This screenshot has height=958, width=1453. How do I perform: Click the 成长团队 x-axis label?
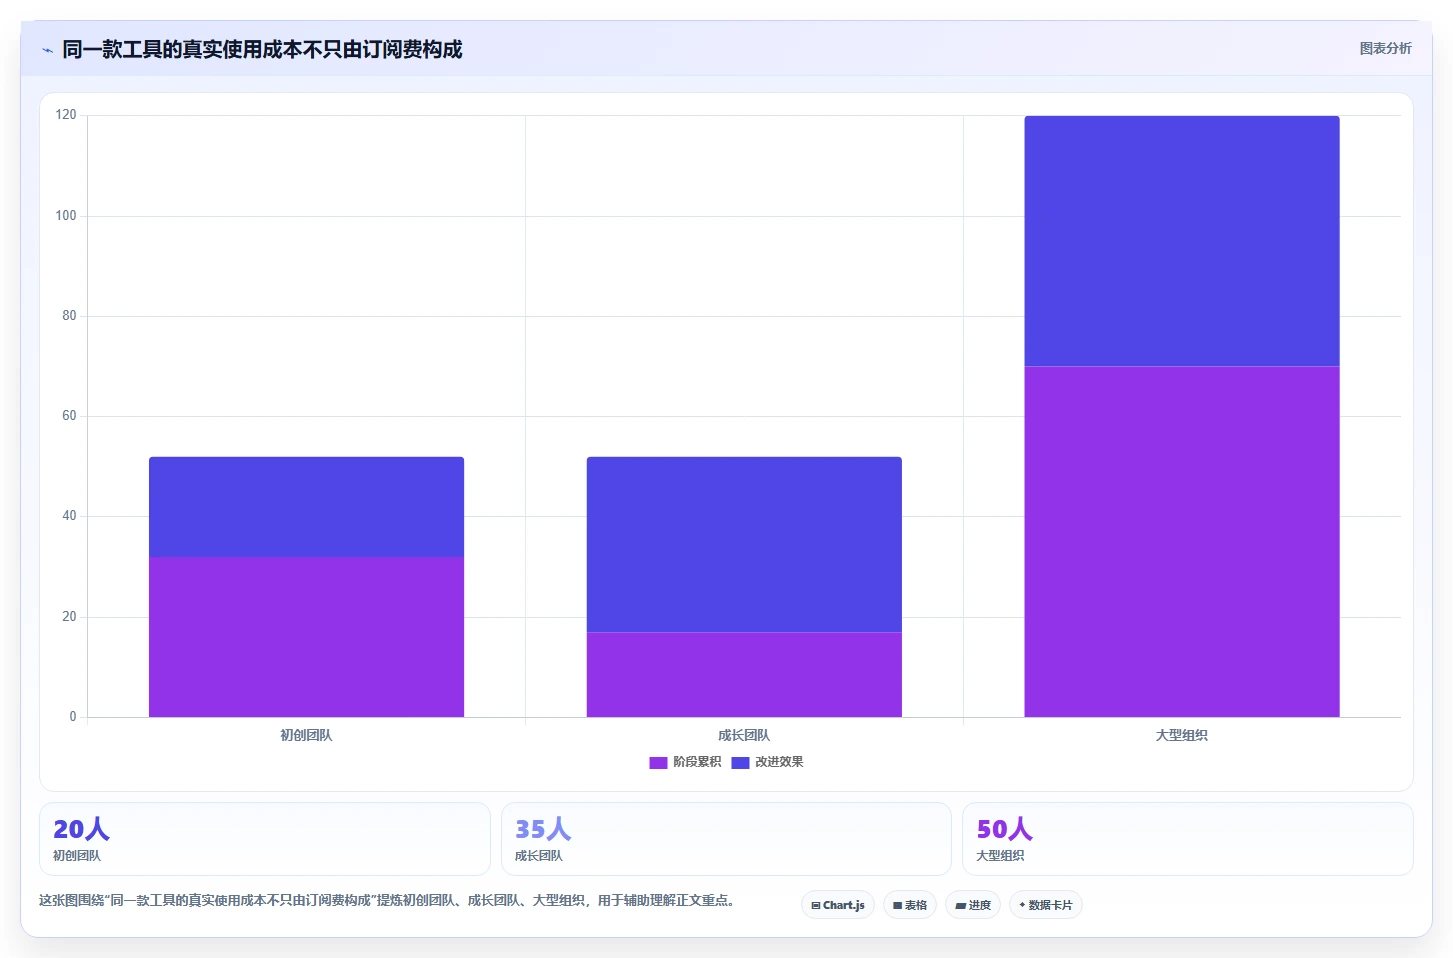(744, 735)
